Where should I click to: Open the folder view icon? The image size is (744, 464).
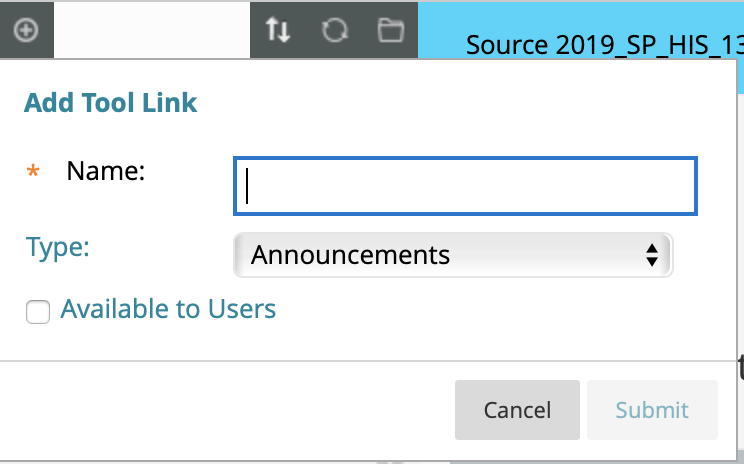(x=391, y=30)
